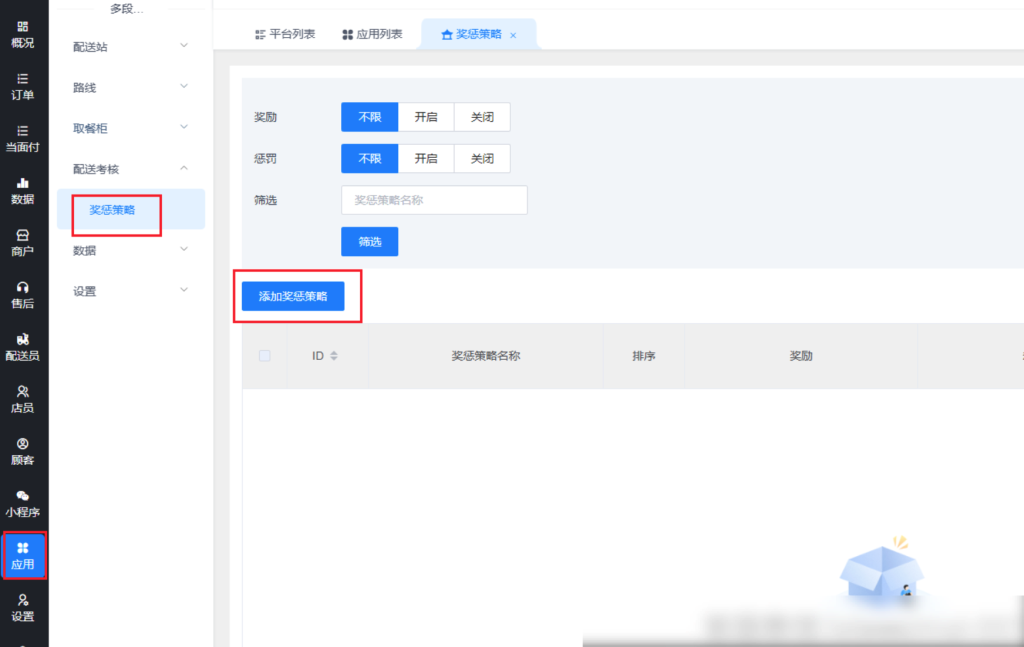Tick the select-all checkbox in table header
Image resolution: width=1024 pixels, height=647 pixels.
click(x=264, y=355)
